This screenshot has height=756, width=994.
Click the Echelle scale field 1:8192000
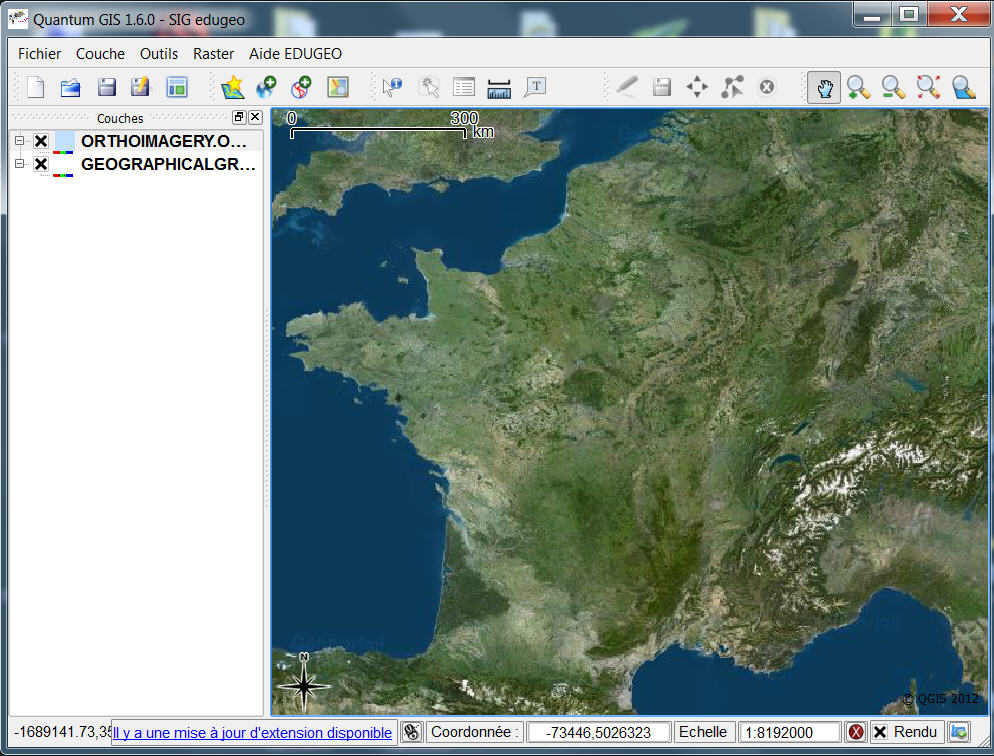coord(791,733)
